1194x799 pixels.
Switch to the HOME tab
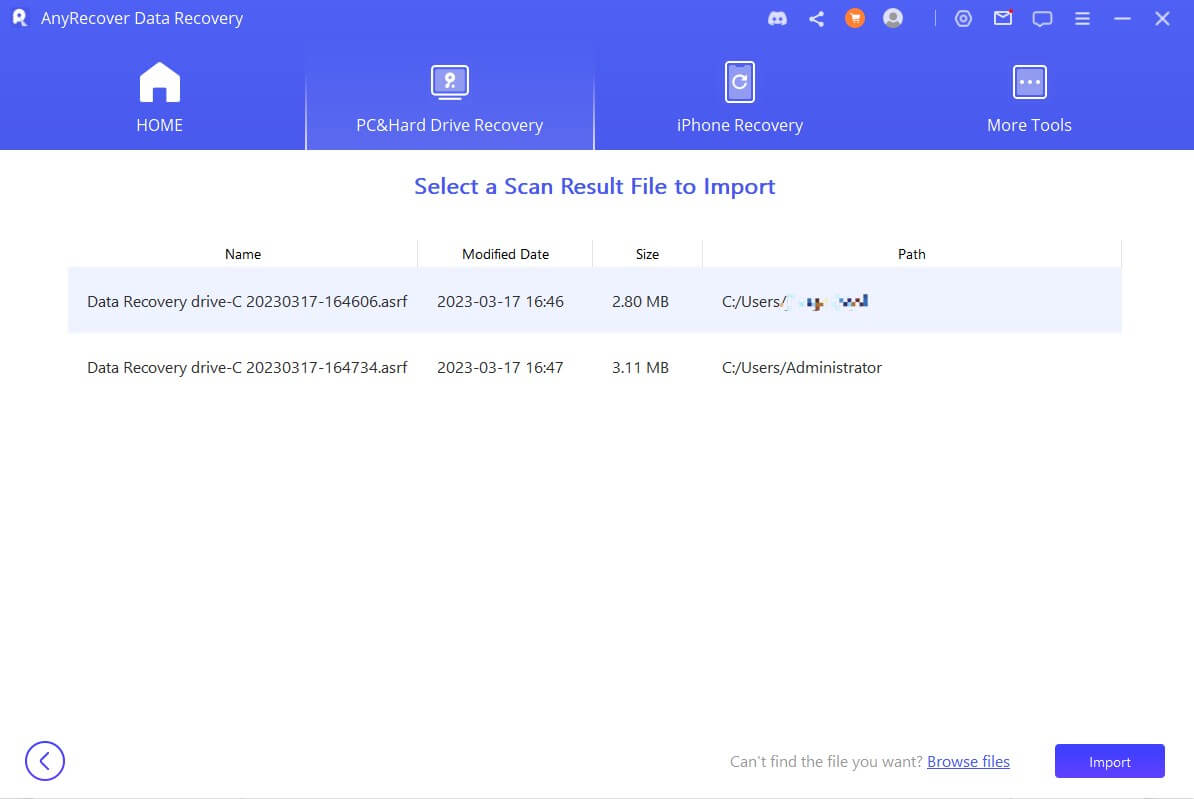coord(159,98)
